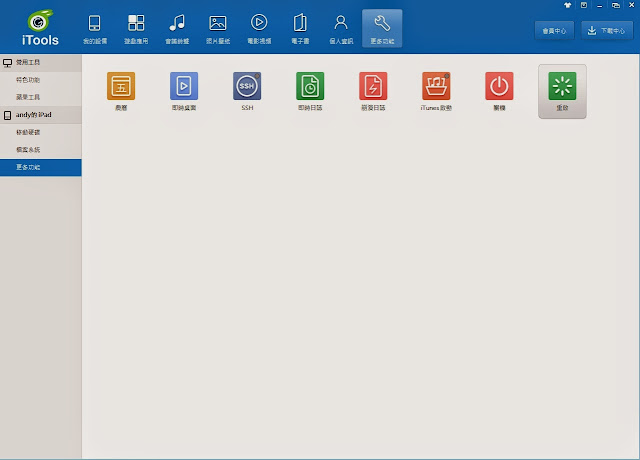Select 蘋果工具 in the sidebar
640x460 pixels.
[x=28, y=97]
